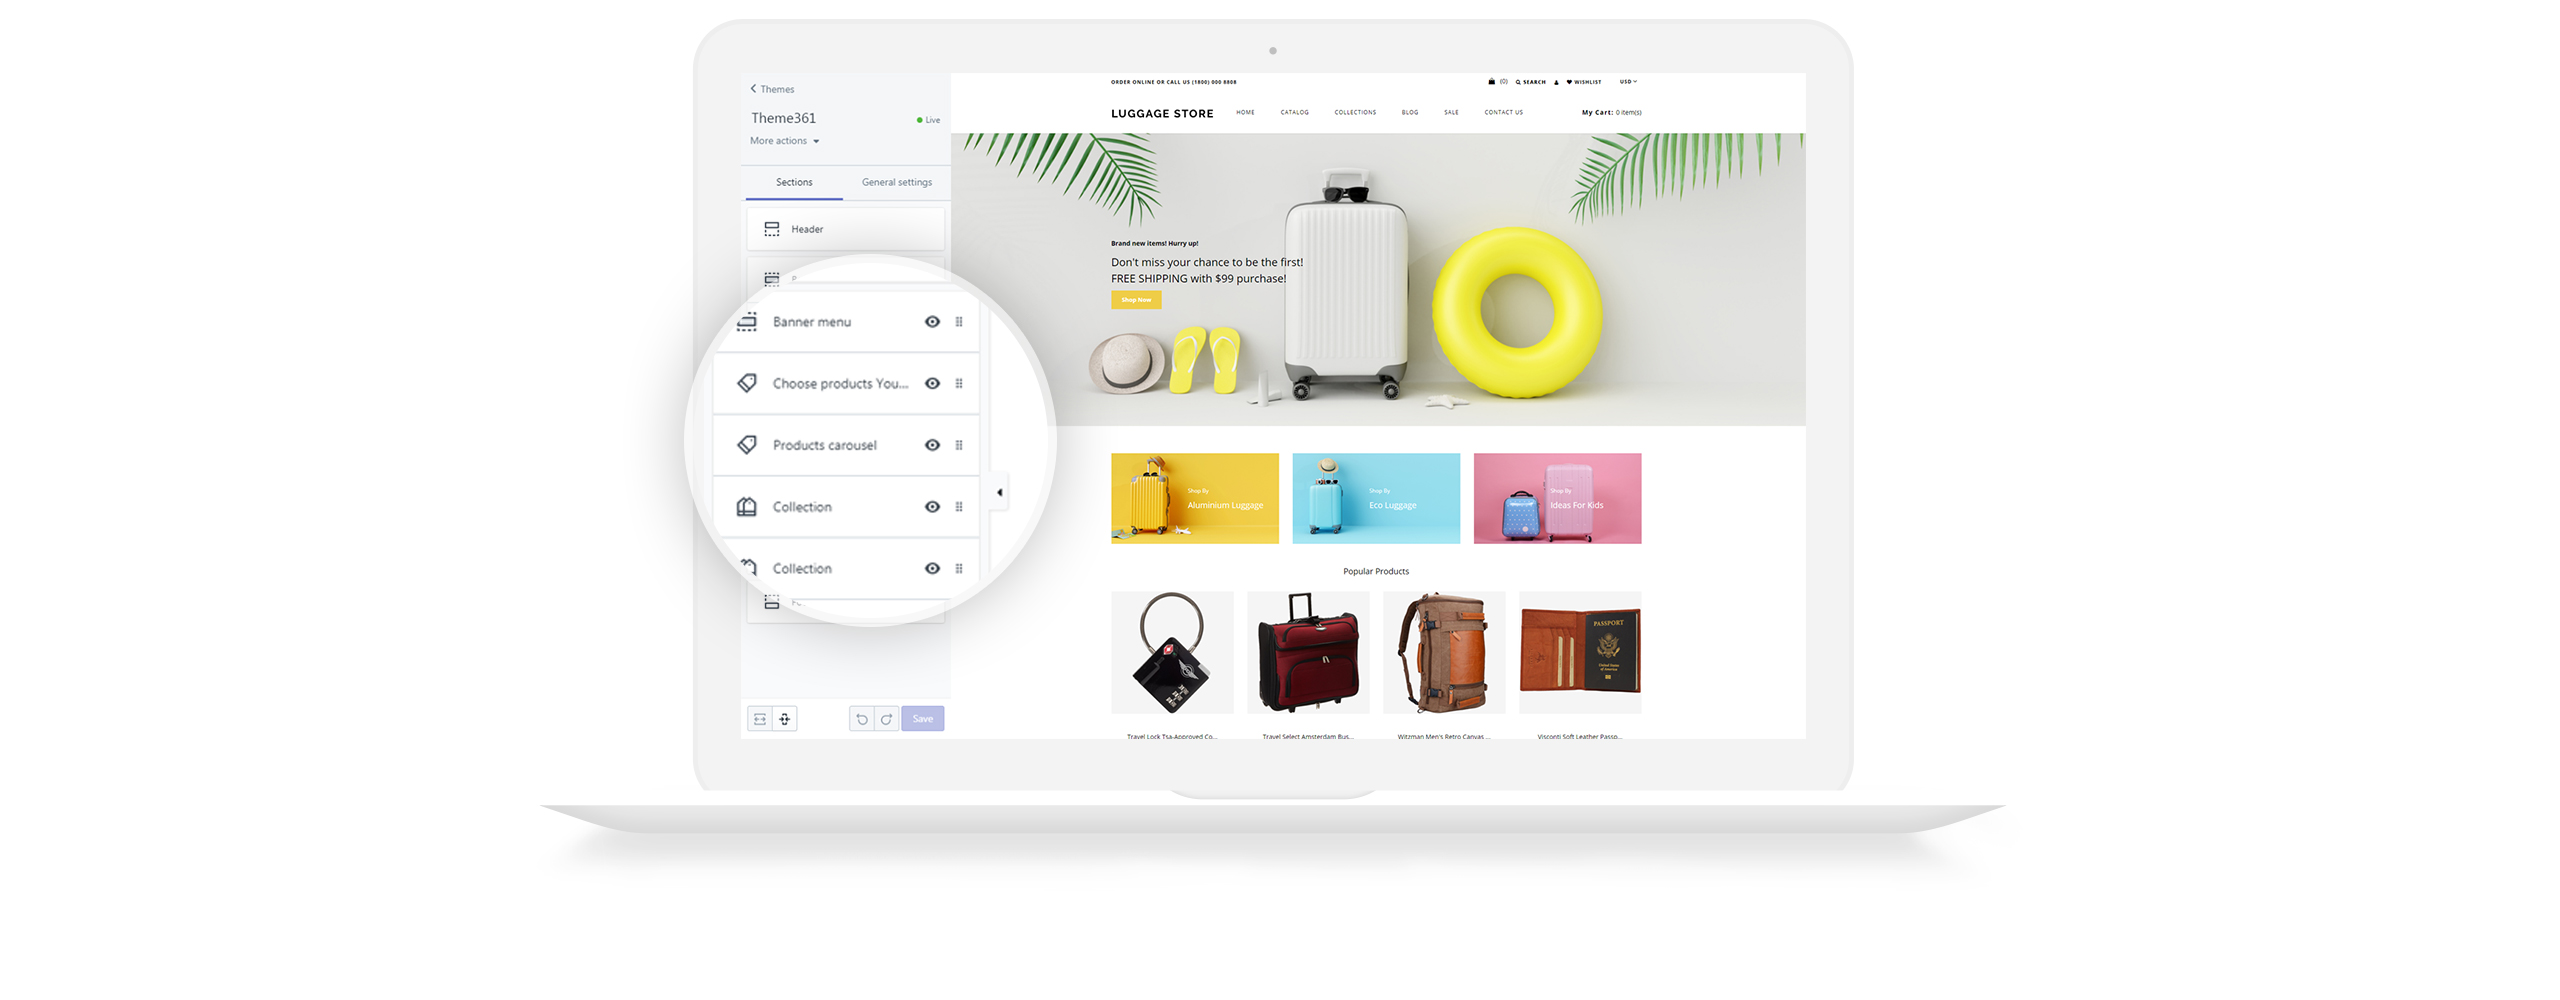The height and width of the screenshot is (1000, 2560).
Task: Toggle visibility of Choose products section
Action: [x=932, y=384]
